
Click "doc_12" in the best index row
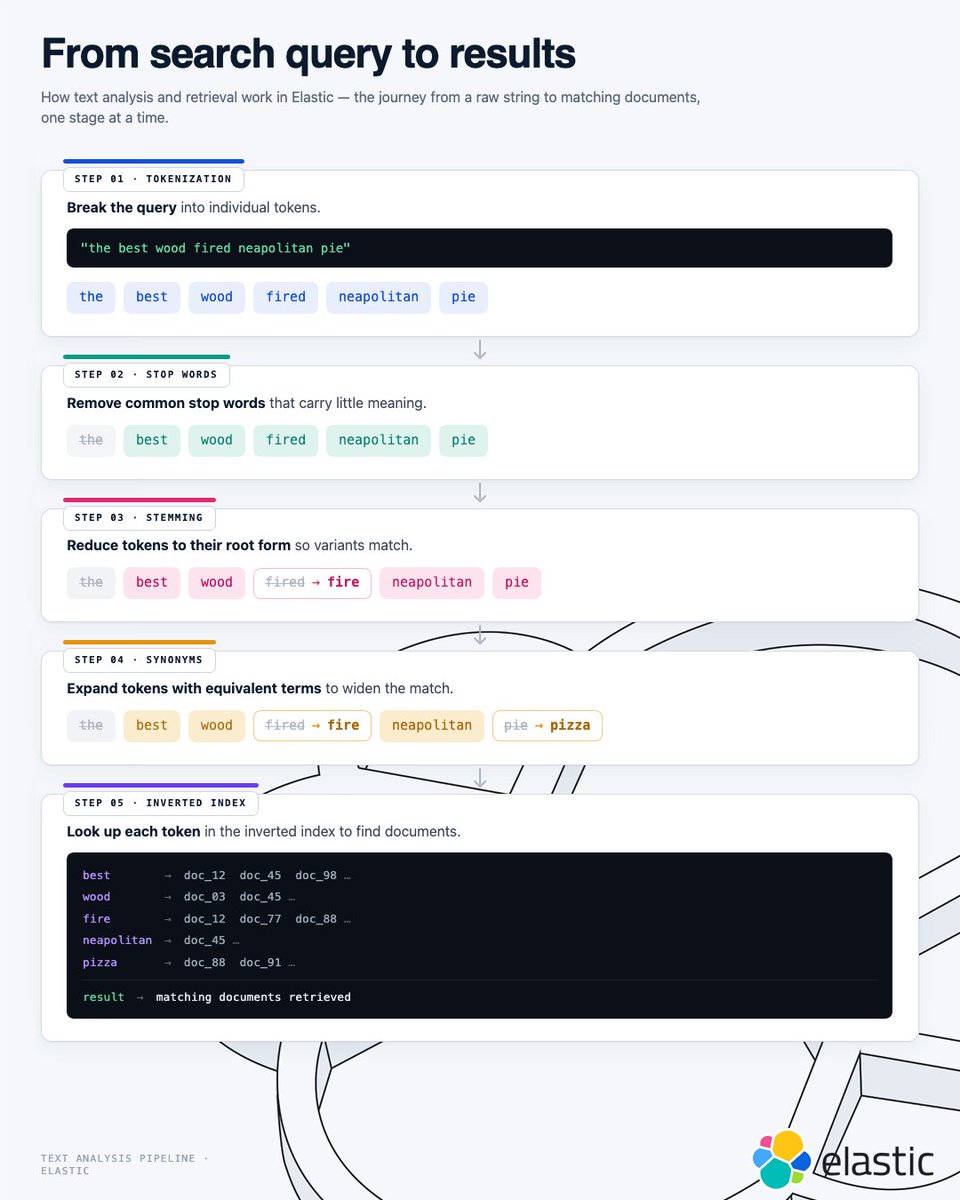tap(205, 876)
